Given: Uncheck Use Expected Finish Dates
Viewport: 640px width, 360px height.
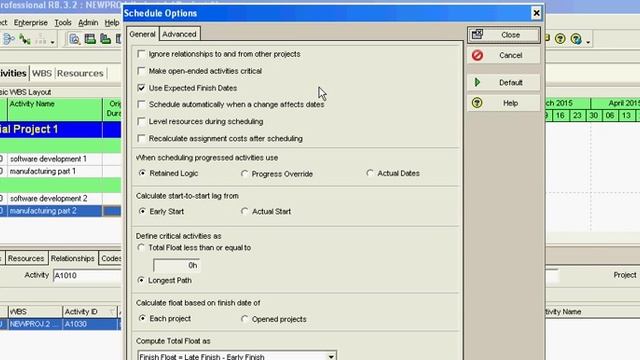Looking at the screenshot, I should point(141,88).
